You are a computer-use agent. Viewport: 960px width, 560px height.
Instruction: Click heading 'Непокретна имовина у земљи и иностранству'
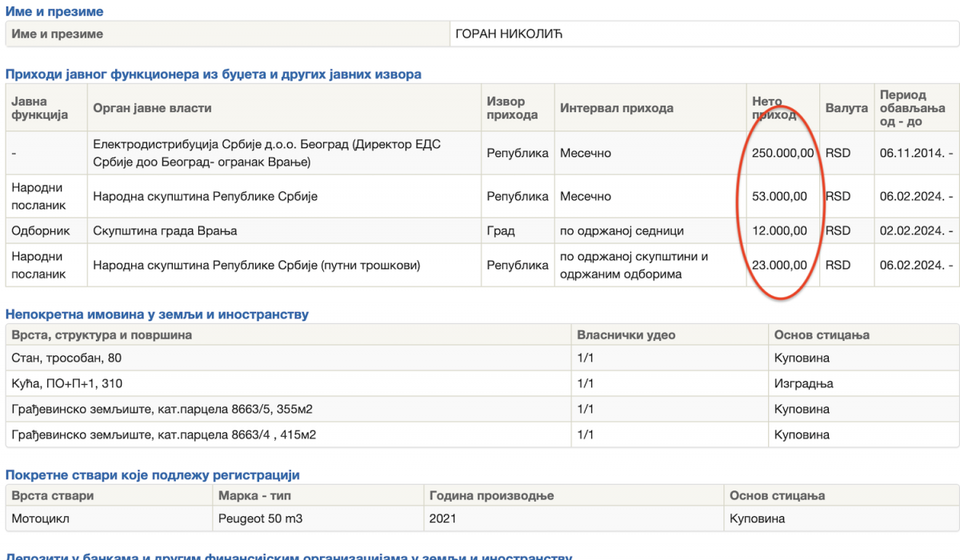click(x=157, y=314)
